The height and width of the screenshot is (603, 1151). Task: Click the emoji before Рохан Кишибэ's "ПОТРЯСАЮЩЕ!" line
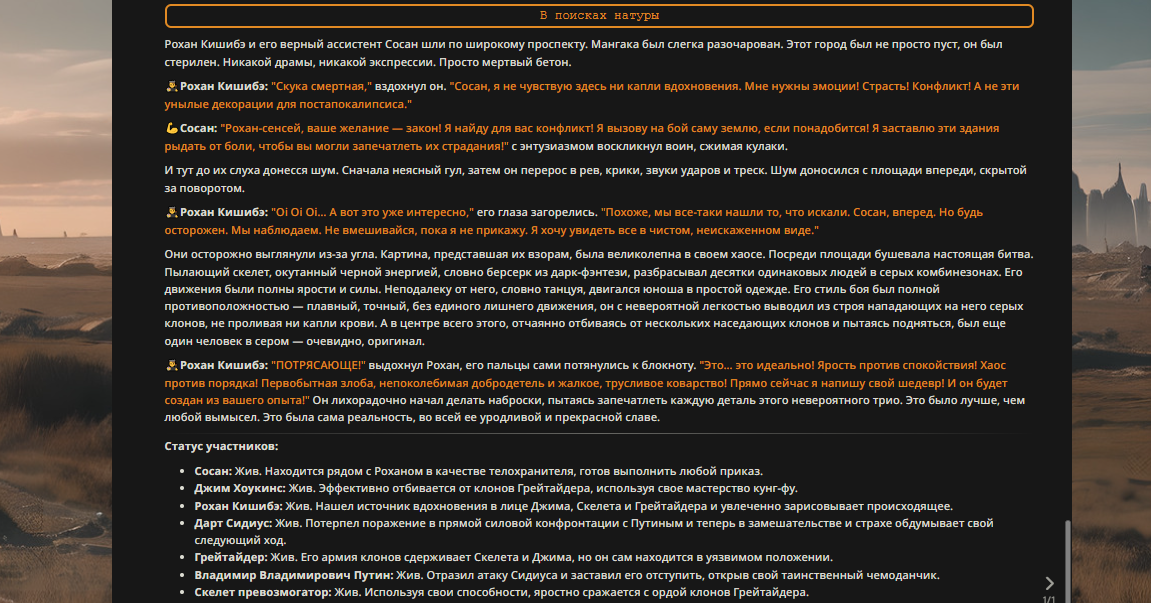[x=172, y=365]
